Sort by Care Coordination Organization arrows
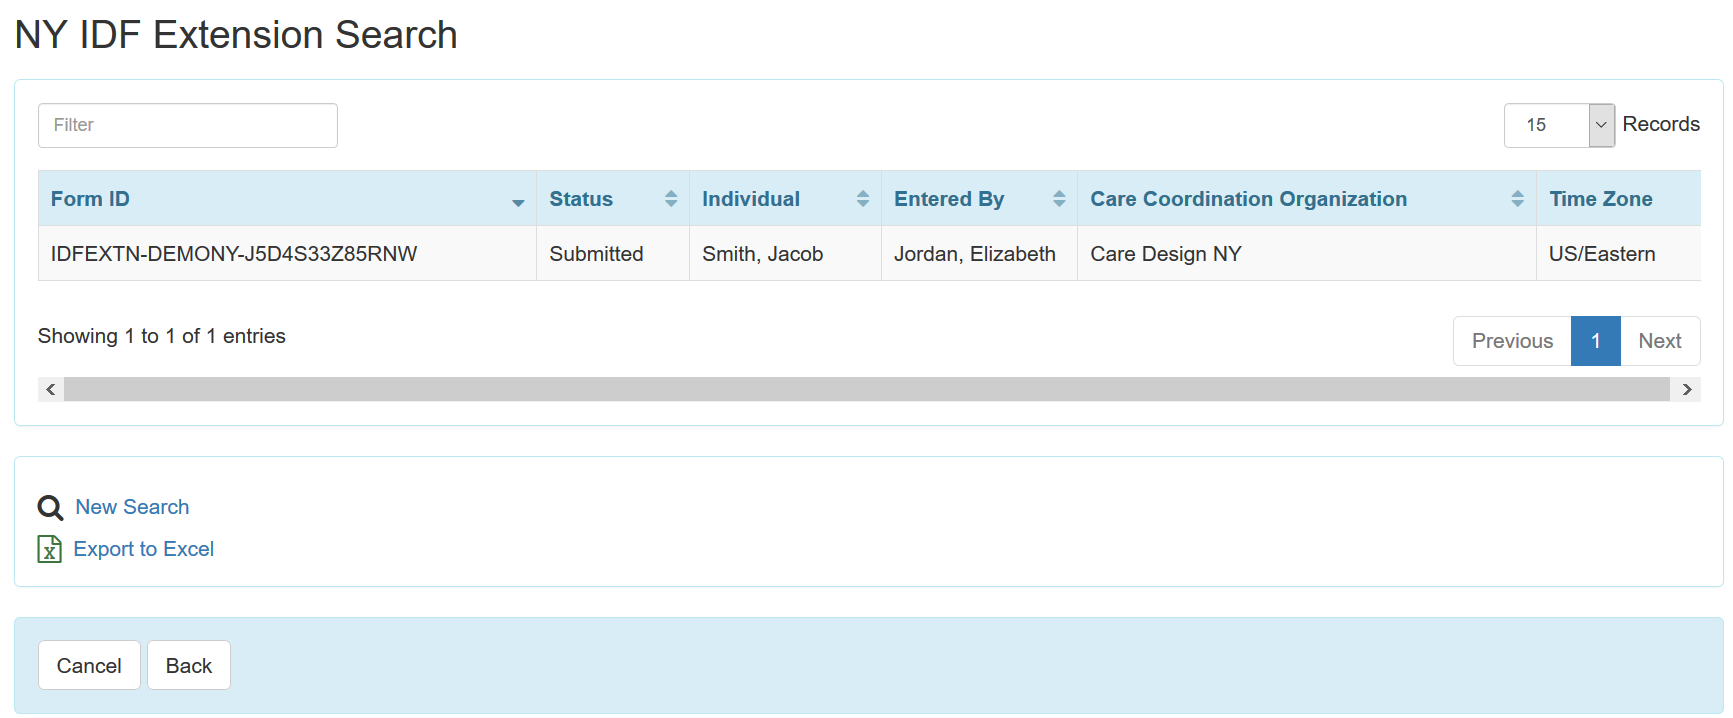This screenshot has height=718, width=1733. (1517, 199)
